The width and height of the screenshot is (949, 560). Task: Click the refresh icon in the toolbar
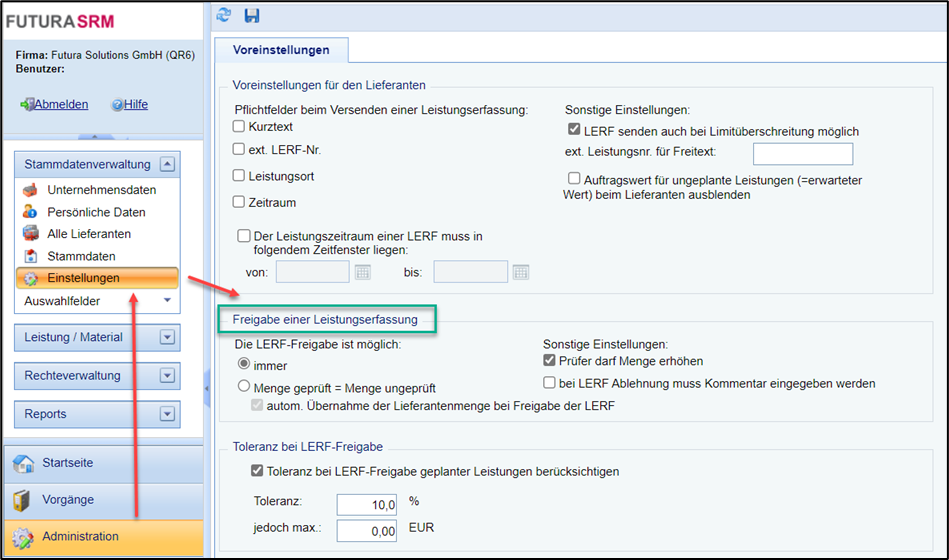(224, 15)
